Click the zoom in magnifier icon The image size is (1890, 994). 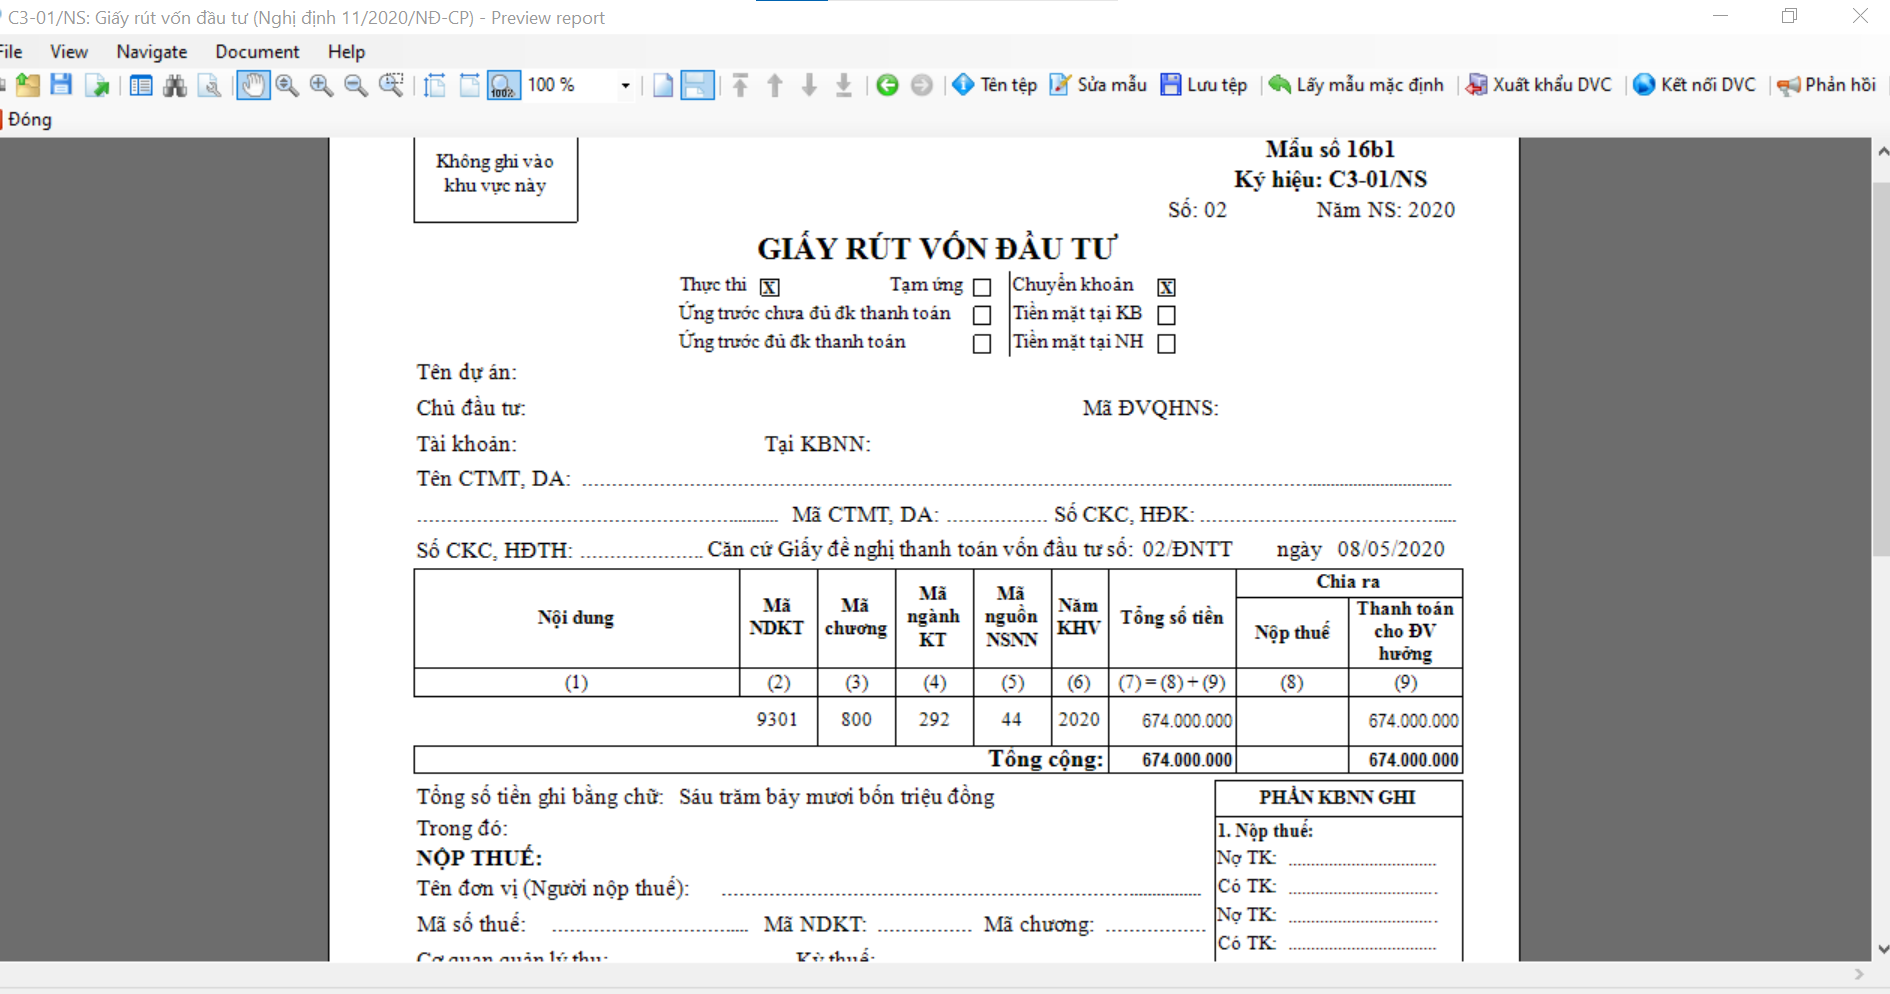[321, 86]
